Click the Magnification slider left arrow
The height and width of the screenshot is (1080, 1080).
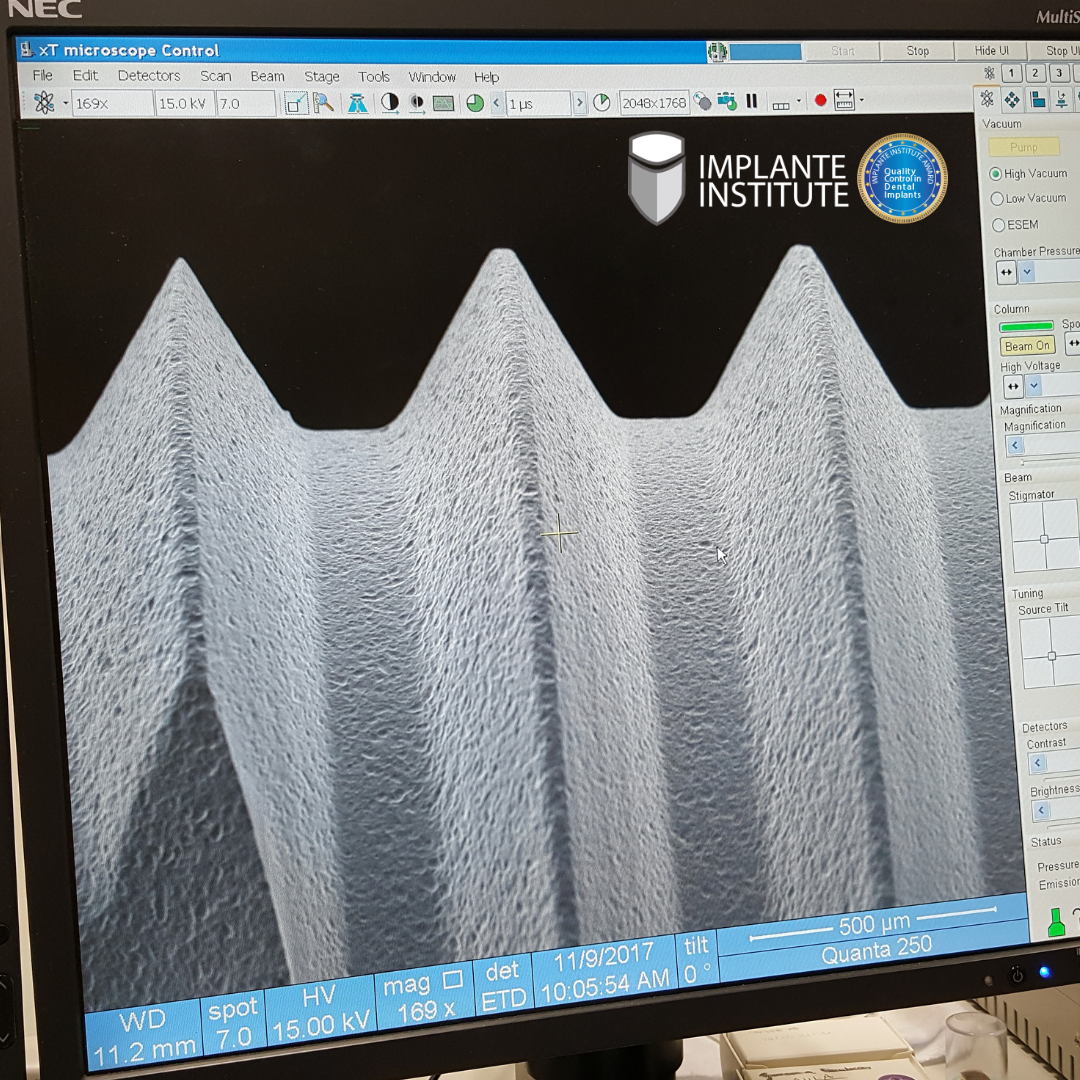(1016, 446)
